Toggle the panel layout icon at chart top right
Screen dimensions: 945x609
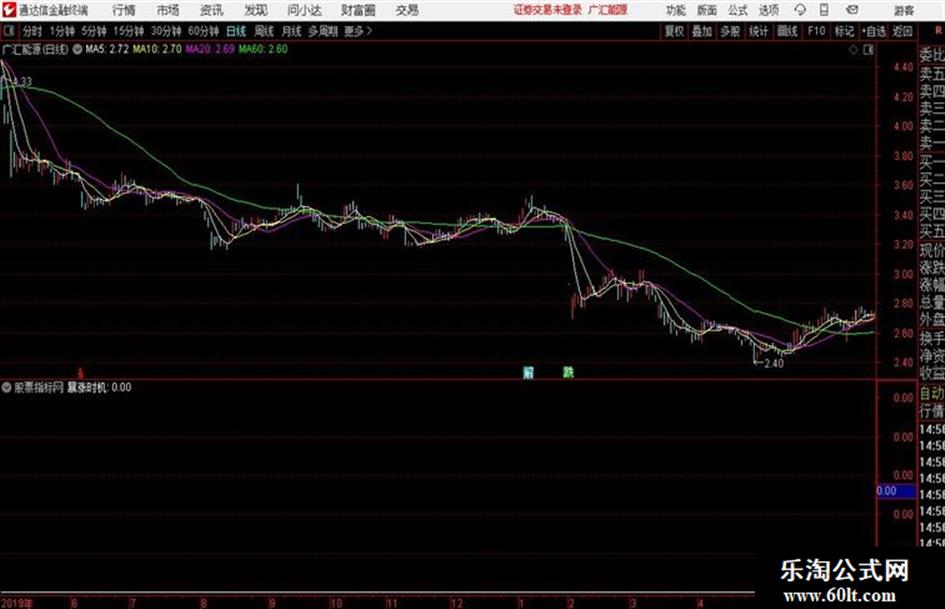(x=868, y=50)
